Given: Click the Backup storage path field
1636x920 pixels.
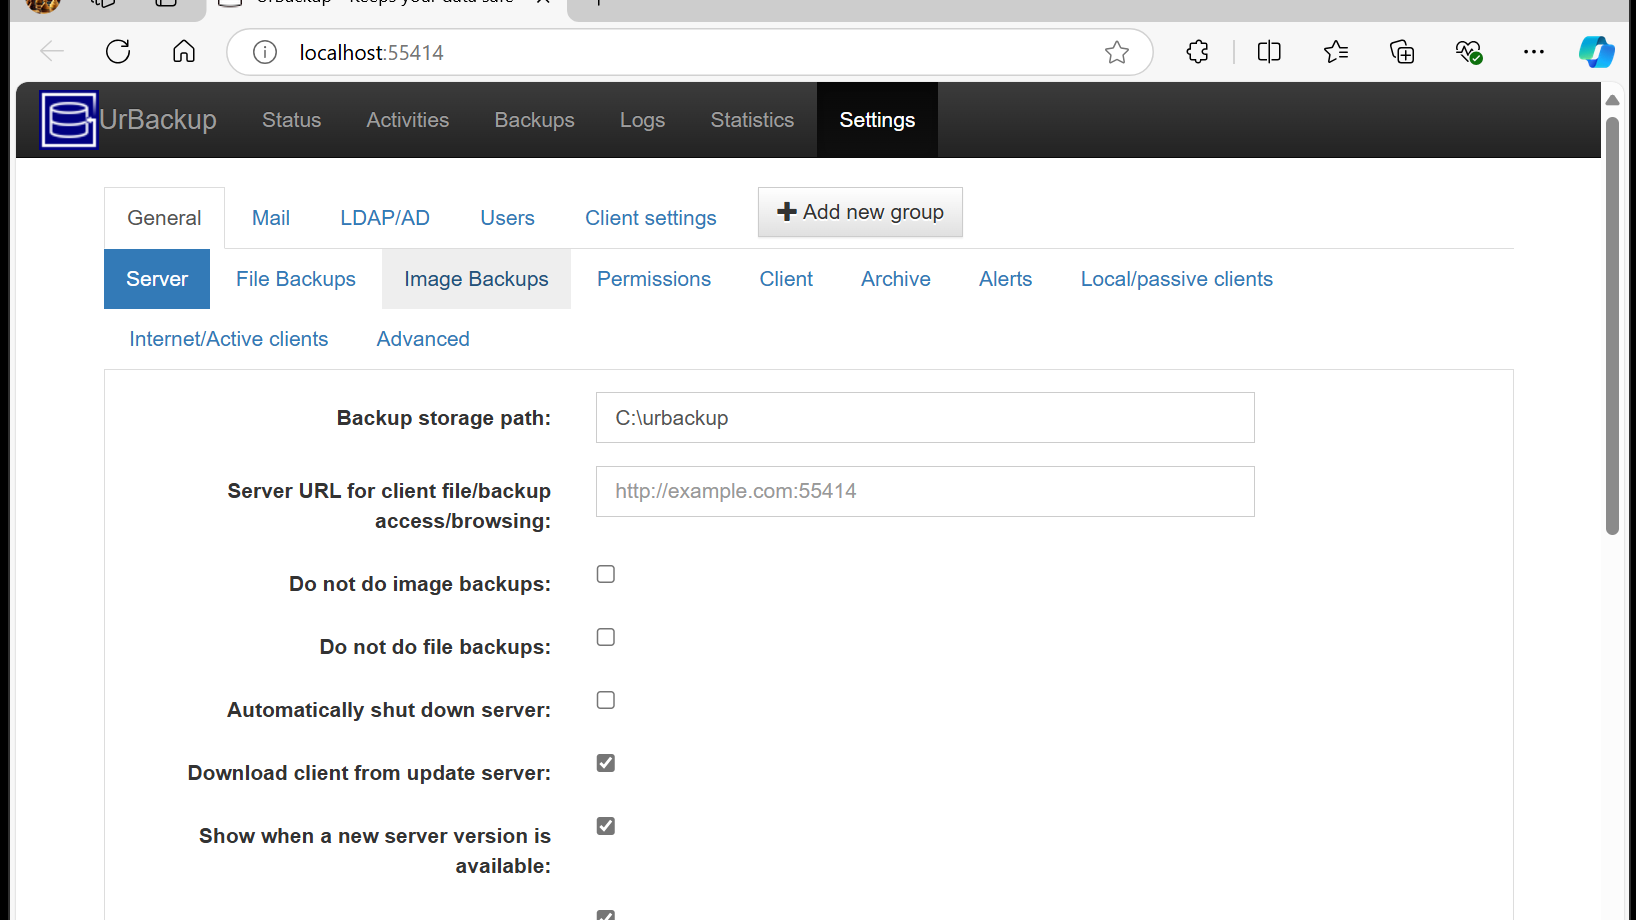Looking at the screenshot, I should tap(925, 418).
